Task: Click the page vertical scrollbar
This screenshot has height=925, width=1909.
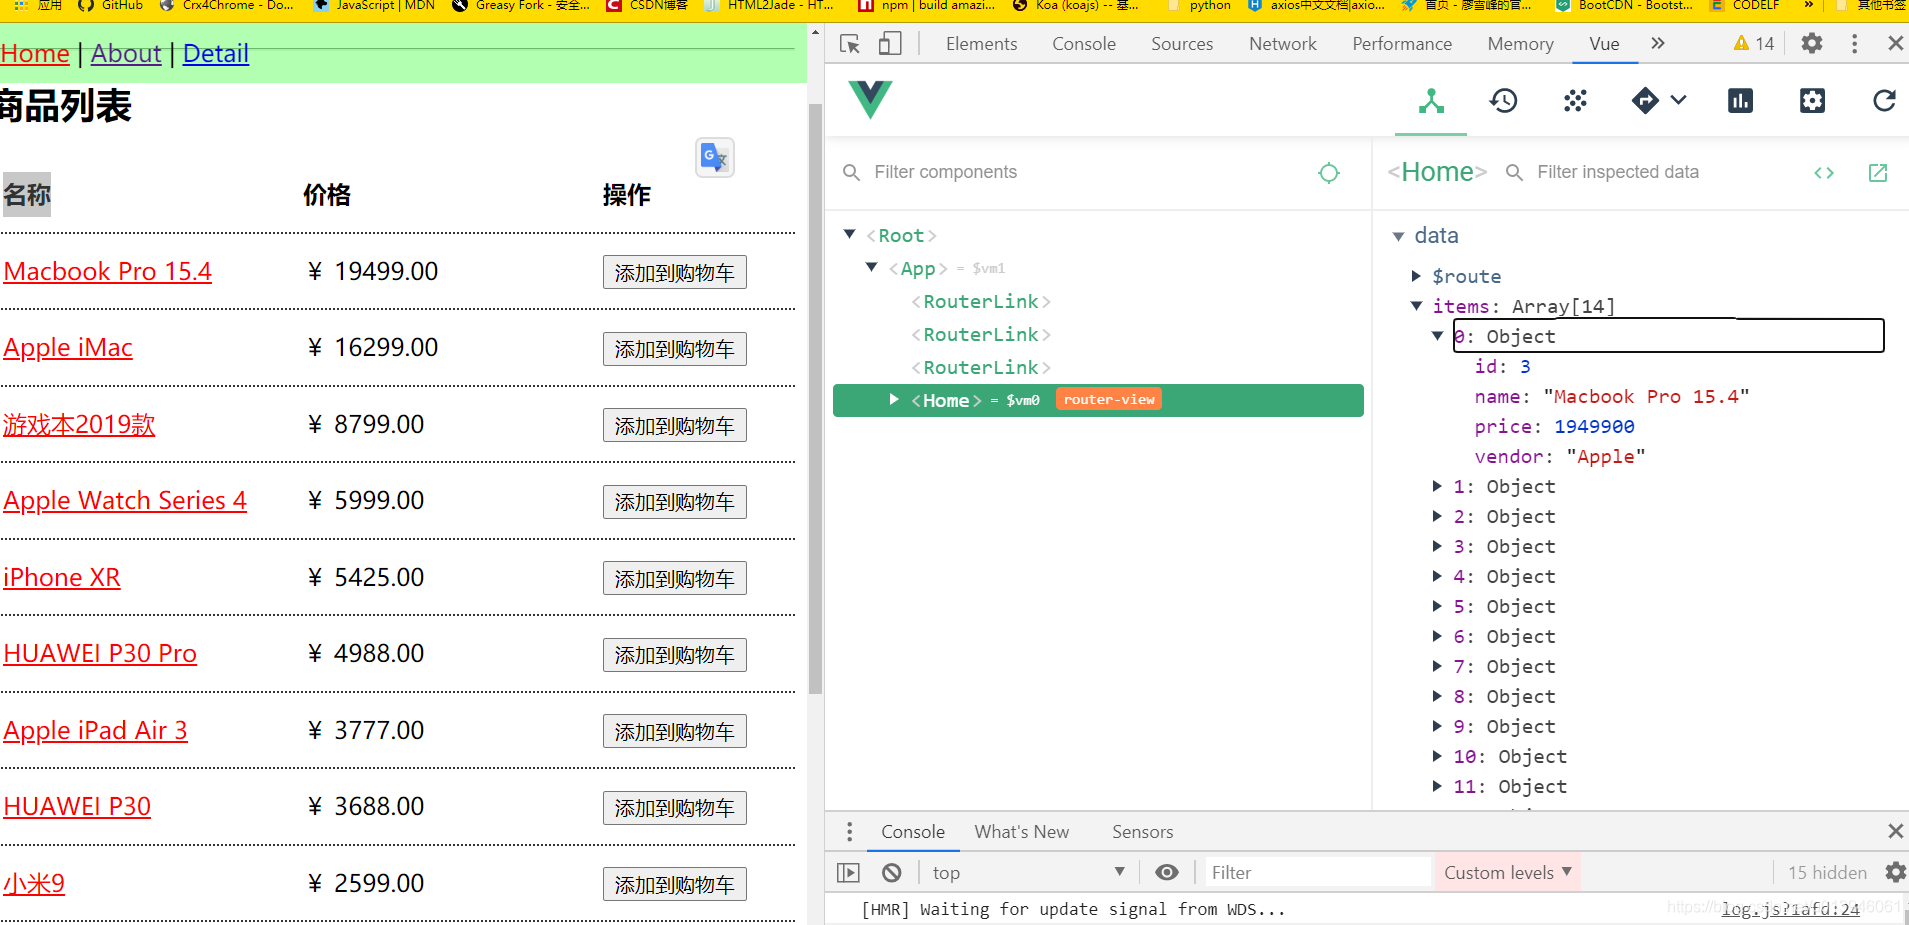Action: pyautogui.click(x=815, y=398)
